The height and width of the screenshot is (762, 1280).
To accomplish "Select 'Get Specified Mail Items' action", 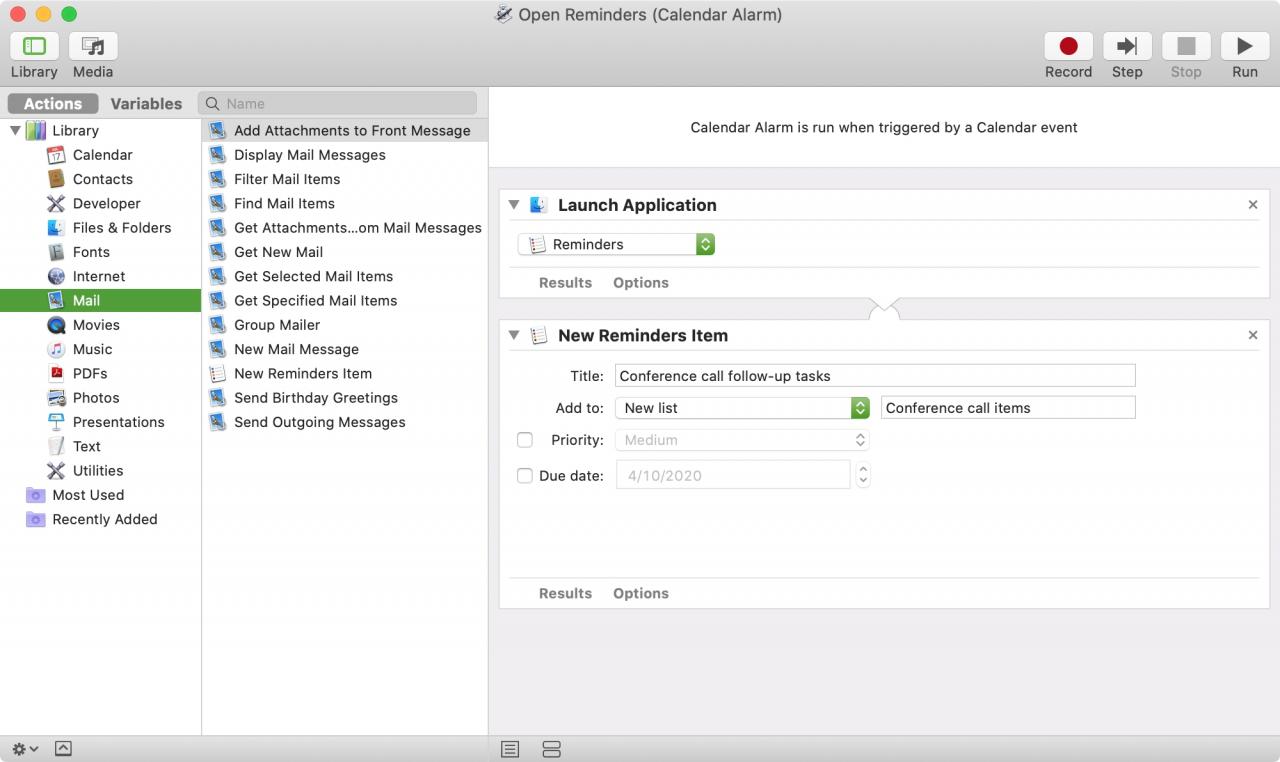I will (x=345, y=300).
